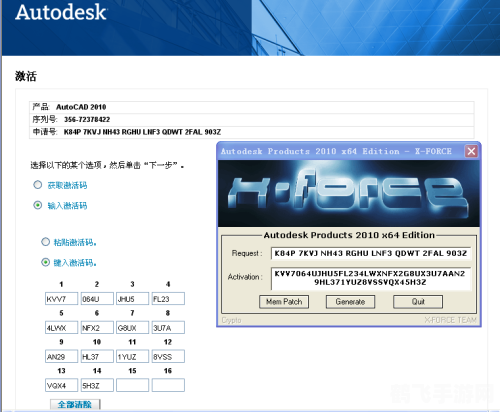This screenshot has height=412, width=500.
Task: Click the product name AutoCAD 2010
Action: point(81,107)
